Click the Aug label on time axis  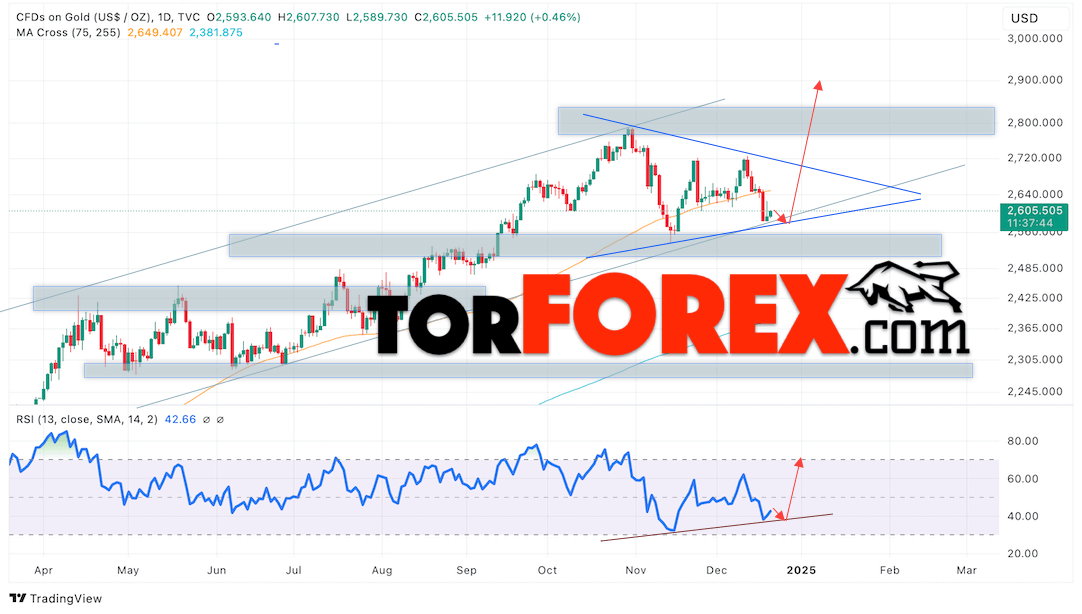pos(382,571)
